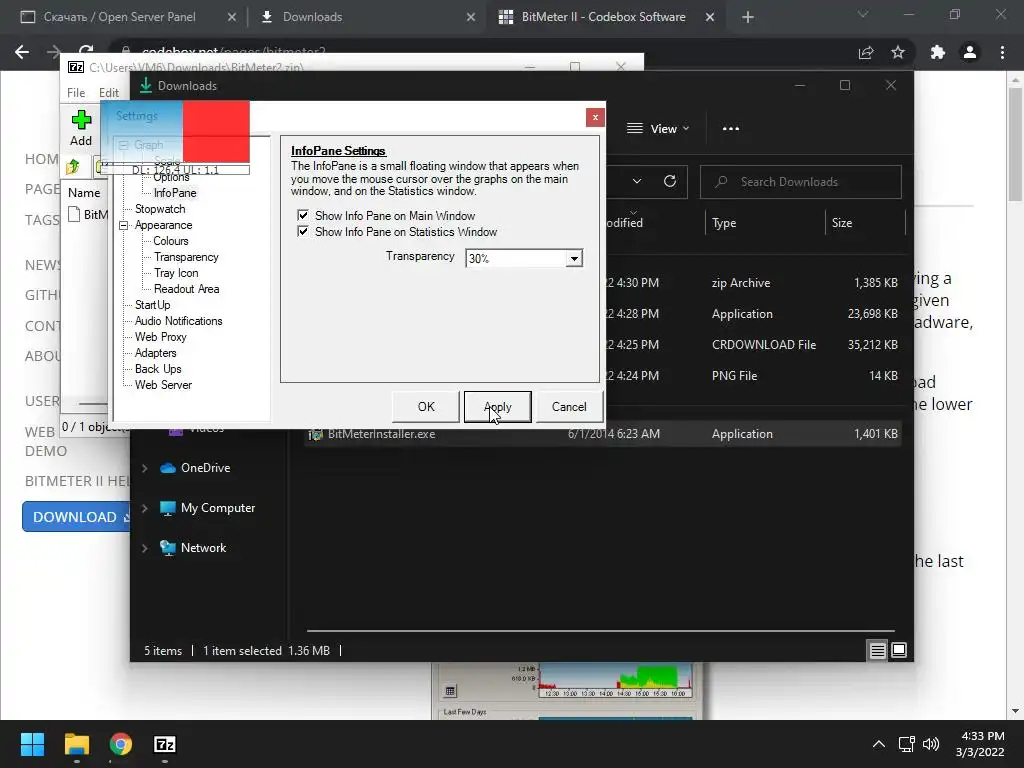Image resolution: width=1024 pixels, height=768 pixels.
Task: Select InfoPane in settings tree
Action: click(175, 193)
